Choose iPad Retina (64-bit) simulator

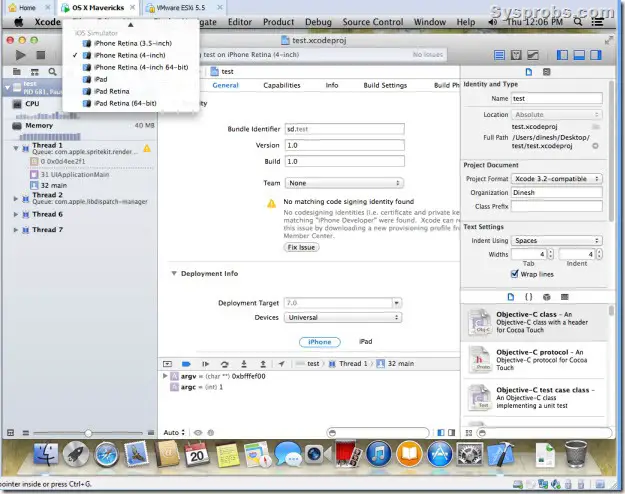pos(125,103)
